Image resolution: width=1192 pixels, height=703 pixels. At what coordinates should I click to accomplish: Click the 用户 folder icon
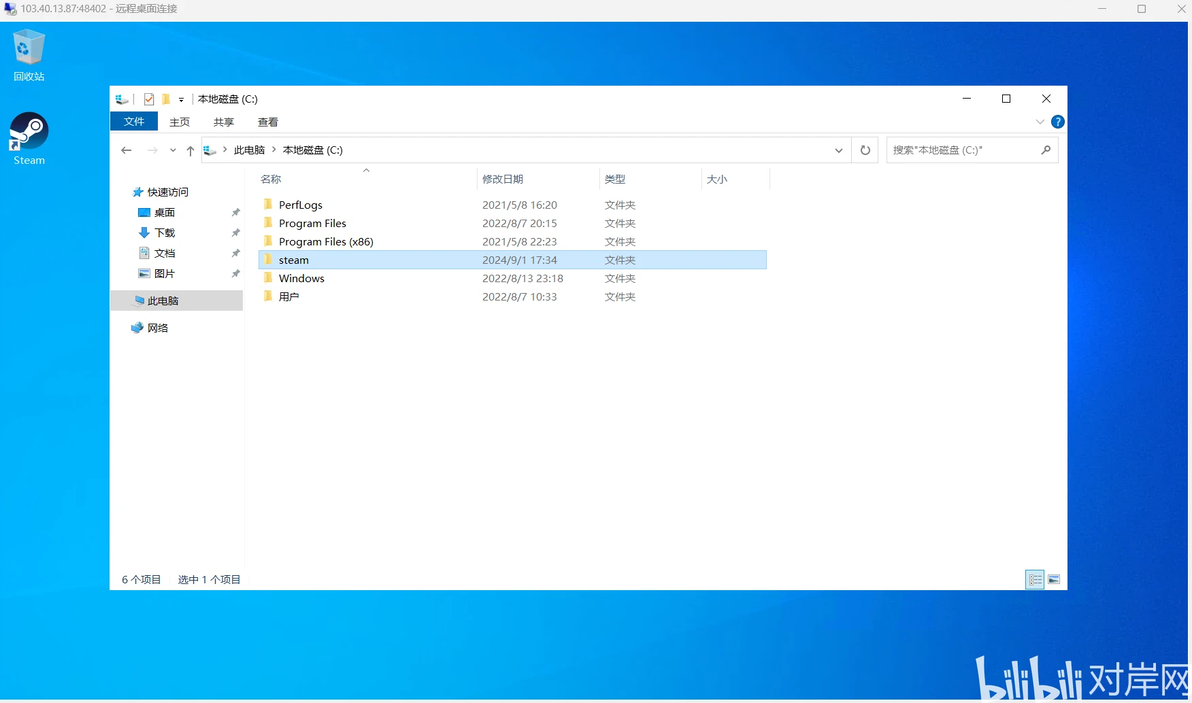click(x=268, y=296)
